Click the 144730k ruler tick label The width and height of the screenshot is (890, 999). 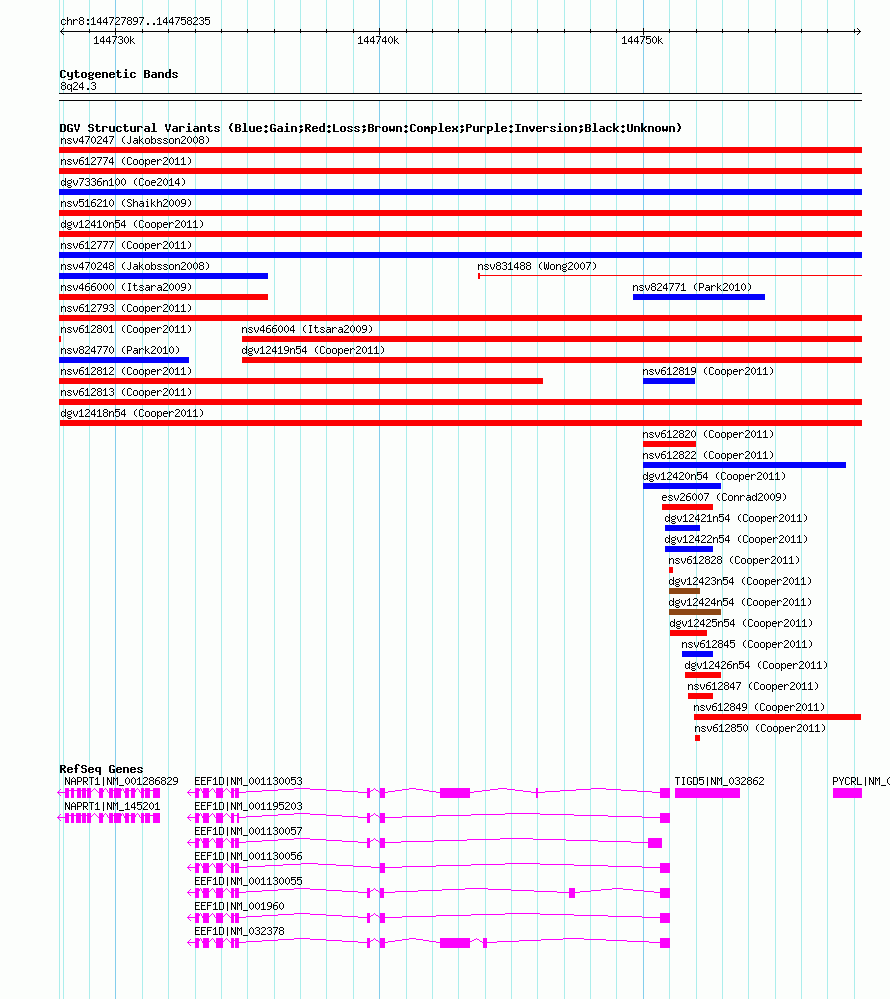114,41
